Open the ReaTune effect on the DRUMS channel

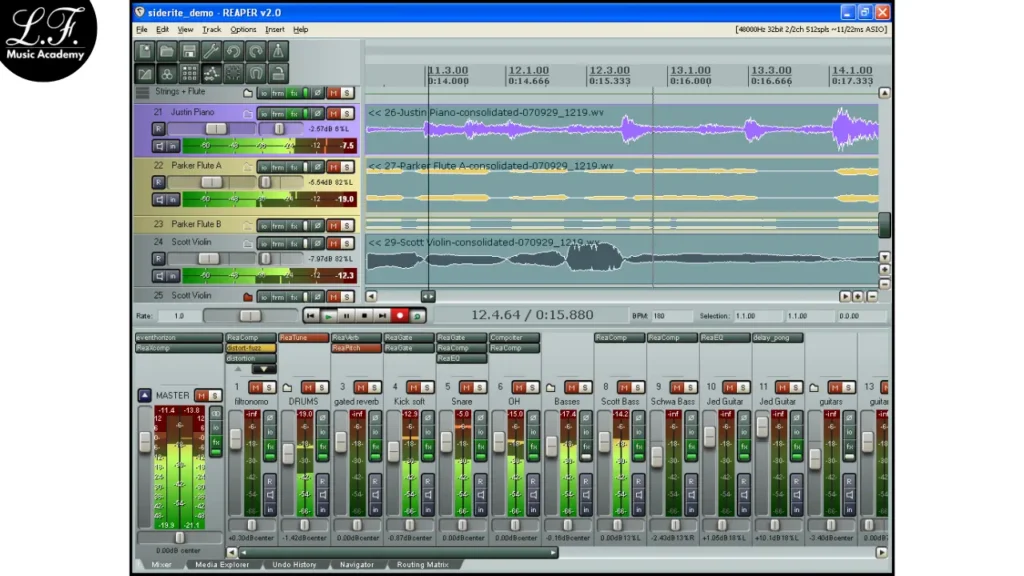[x=303, y=338]
